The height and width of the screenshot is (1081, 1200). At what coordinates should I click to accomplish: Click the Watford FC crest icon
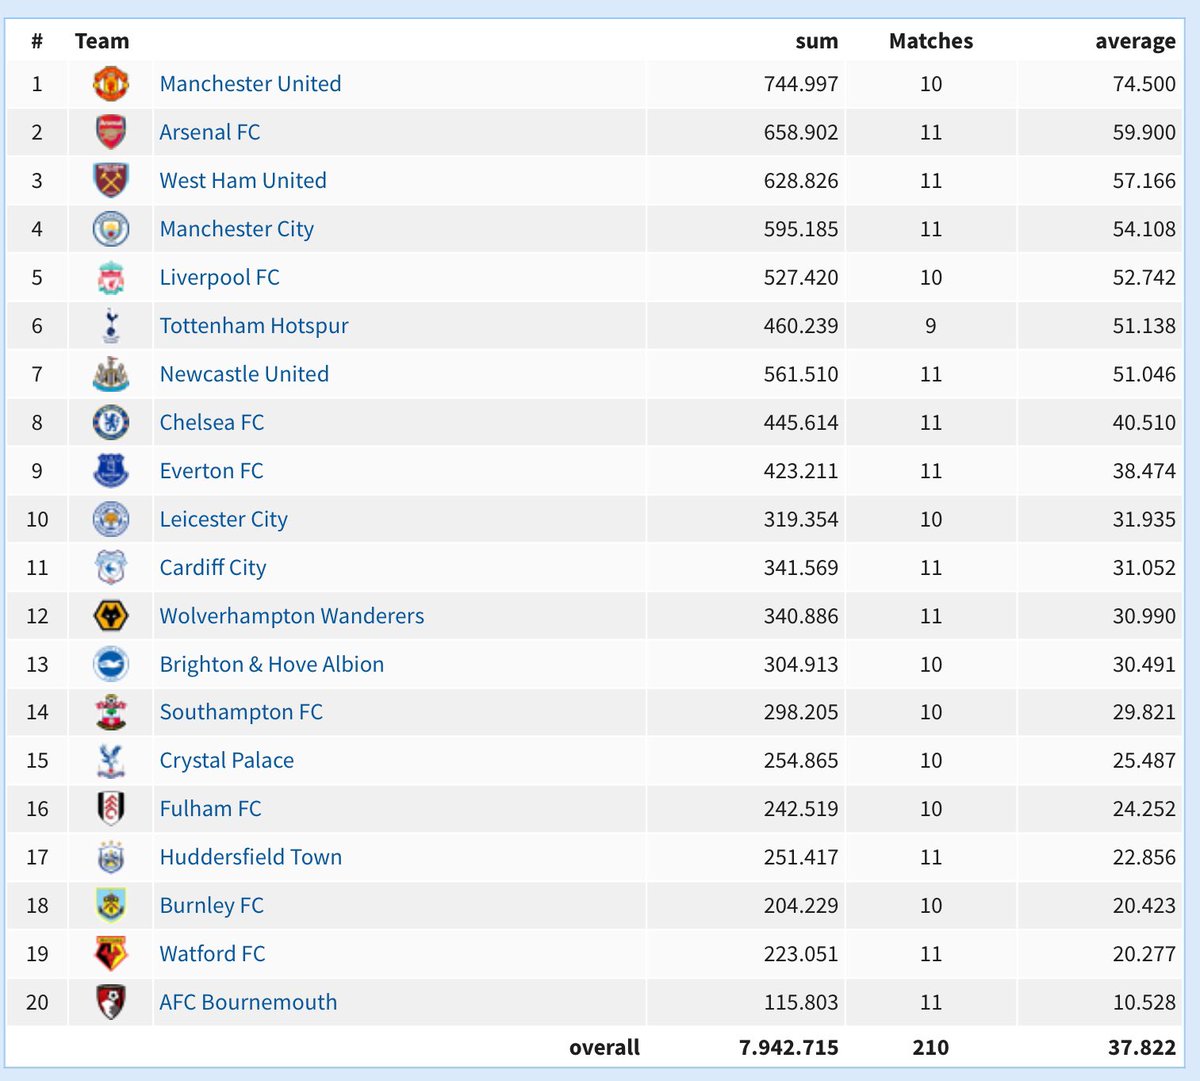(111, 954)
